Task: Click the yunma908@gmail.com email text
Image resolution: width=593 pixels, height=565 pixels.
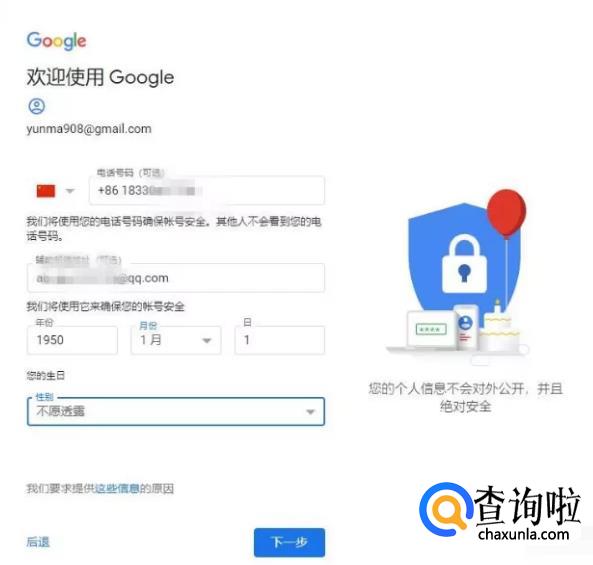Action: [89, 129]
